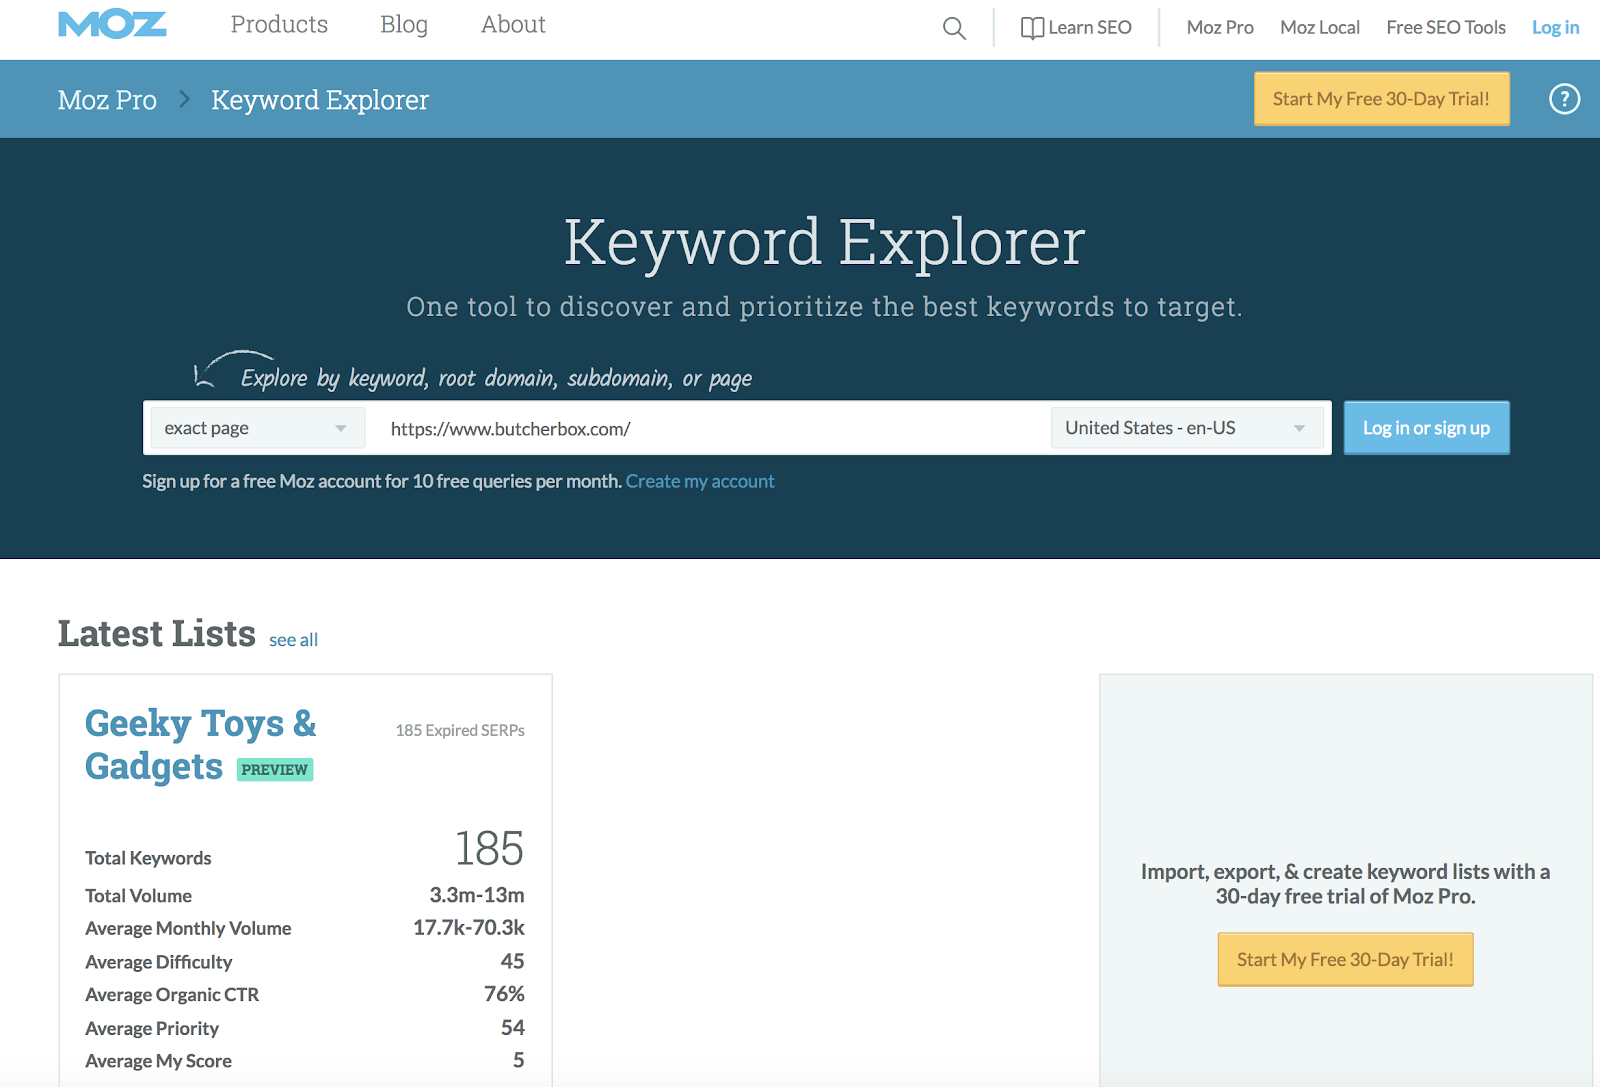The width and height of the screenshot is (1600, 1087).
Task: Click the breadcrumb chevron after Moz Pro
Action: [x=184, y=99]
